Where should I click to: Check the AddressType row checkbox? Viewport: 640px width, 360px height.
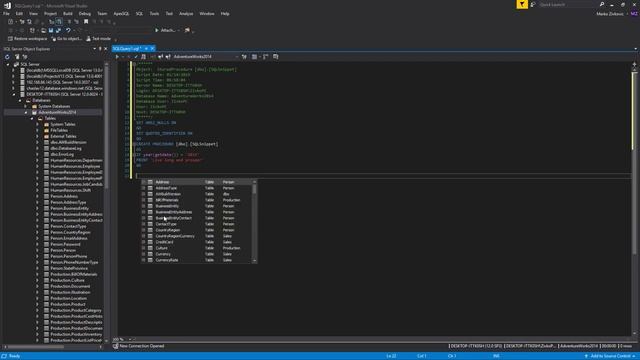[143, 188]
